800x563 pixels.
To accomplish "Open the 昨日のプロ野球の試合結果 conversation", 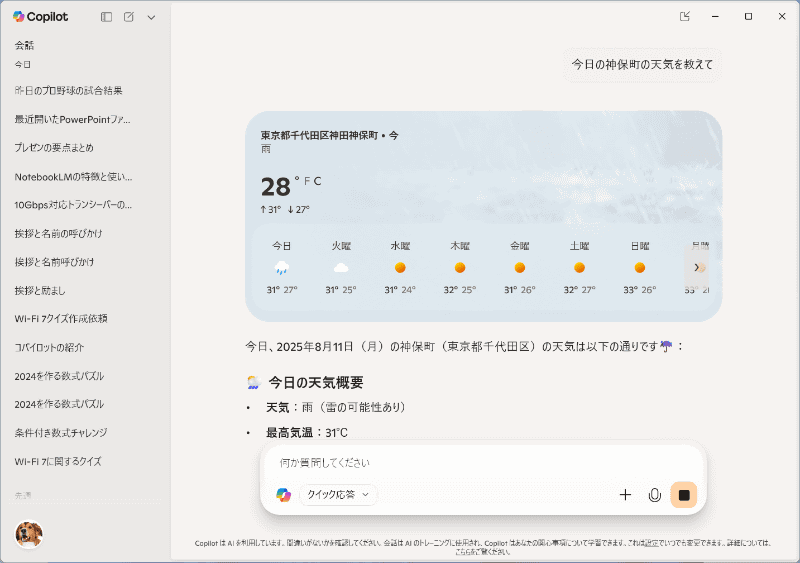I will [x=68, y=91].
